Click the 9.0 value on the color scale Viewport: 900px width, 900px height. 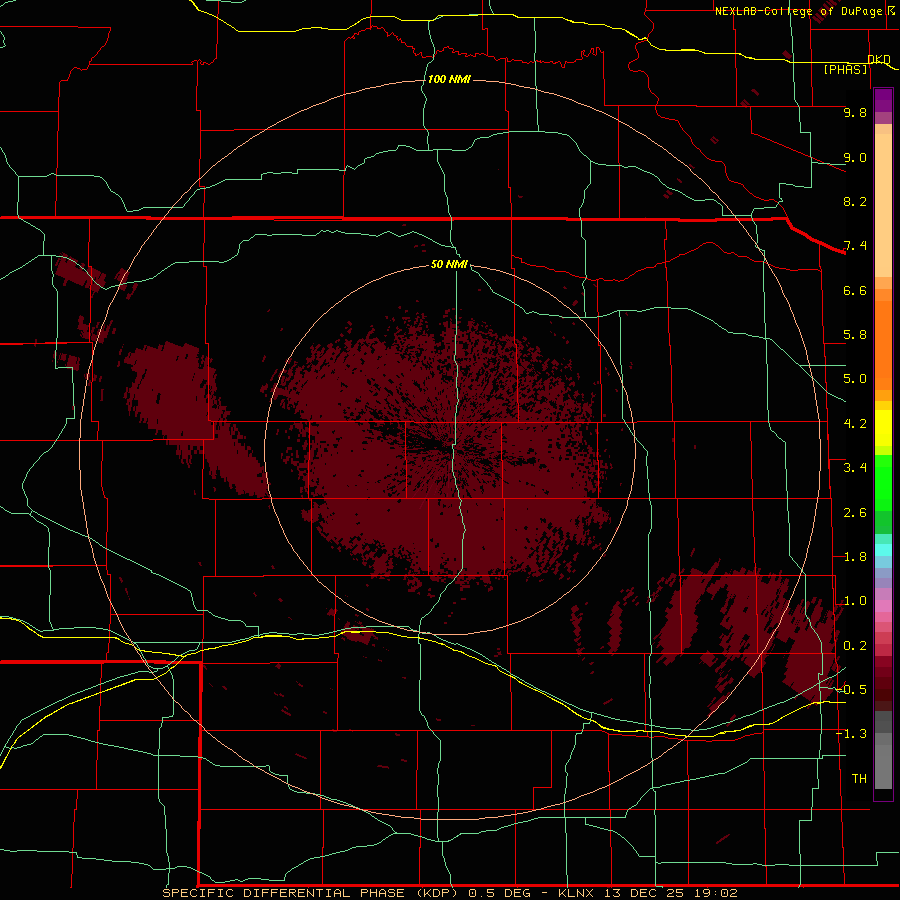coord(855,157)
